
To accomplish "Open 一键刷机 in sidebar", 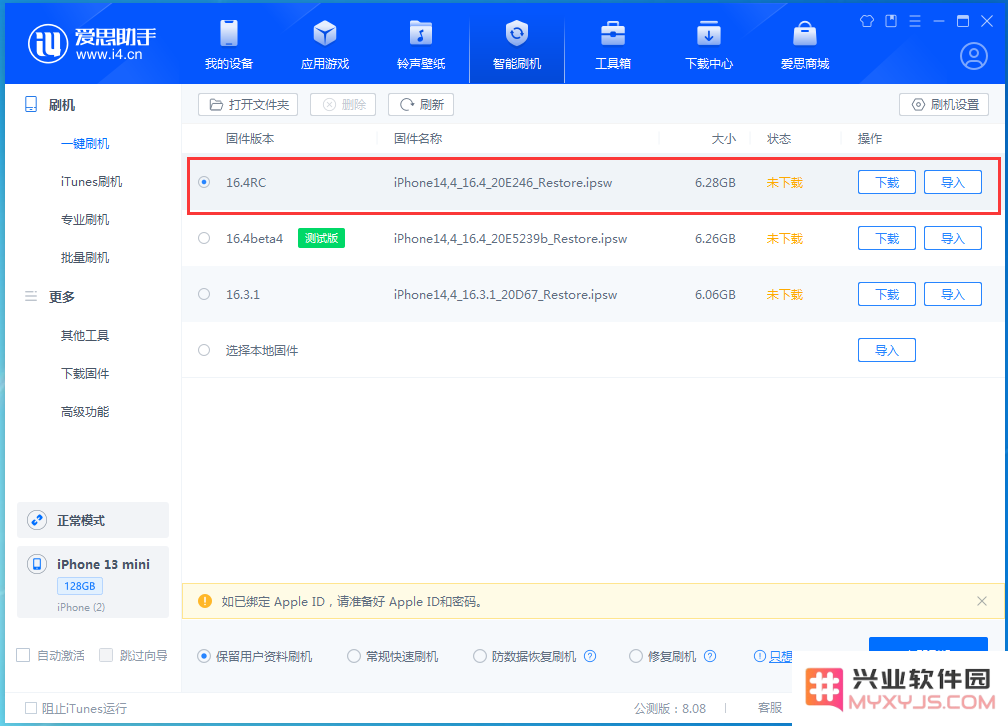I will (85, 143).
